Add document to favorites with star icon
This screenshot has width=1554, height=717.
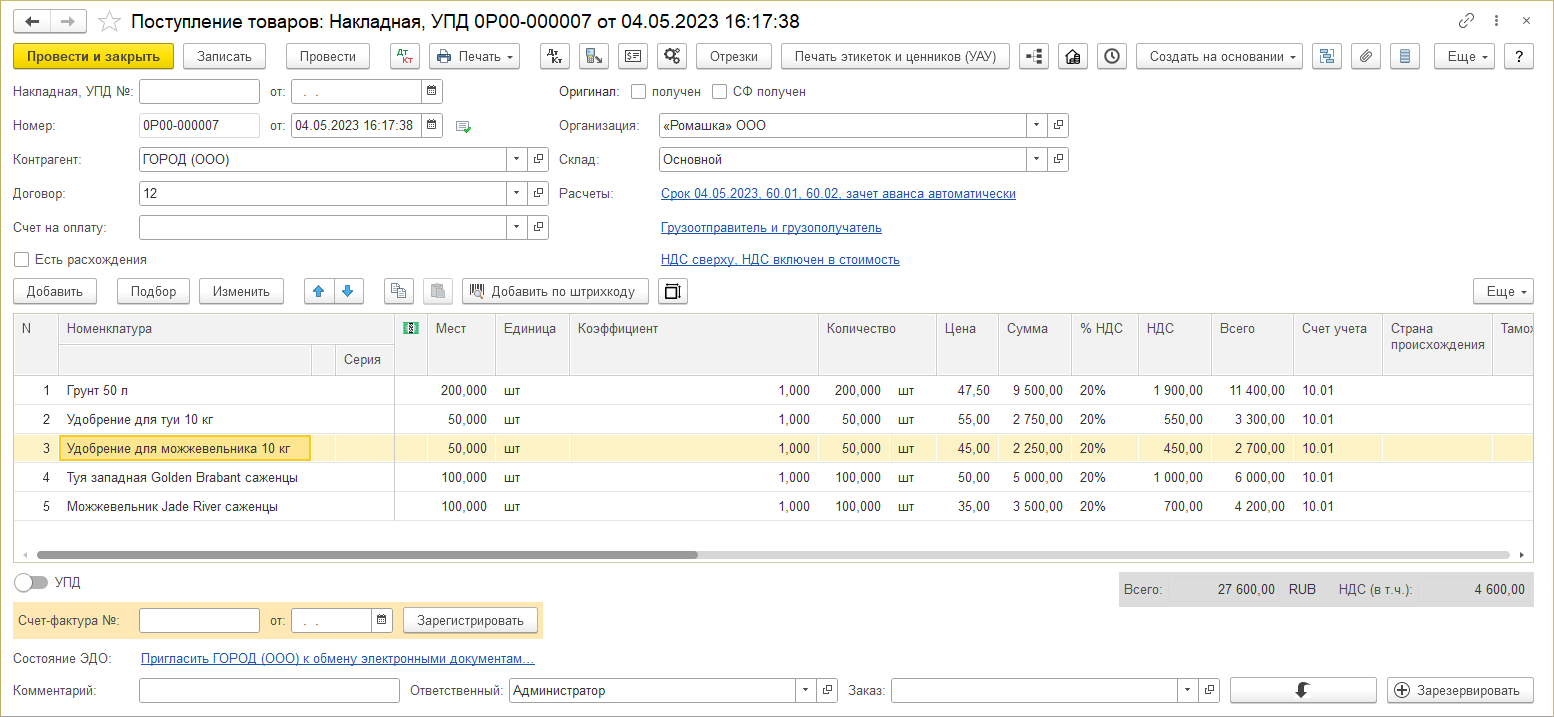pos(111,21)
